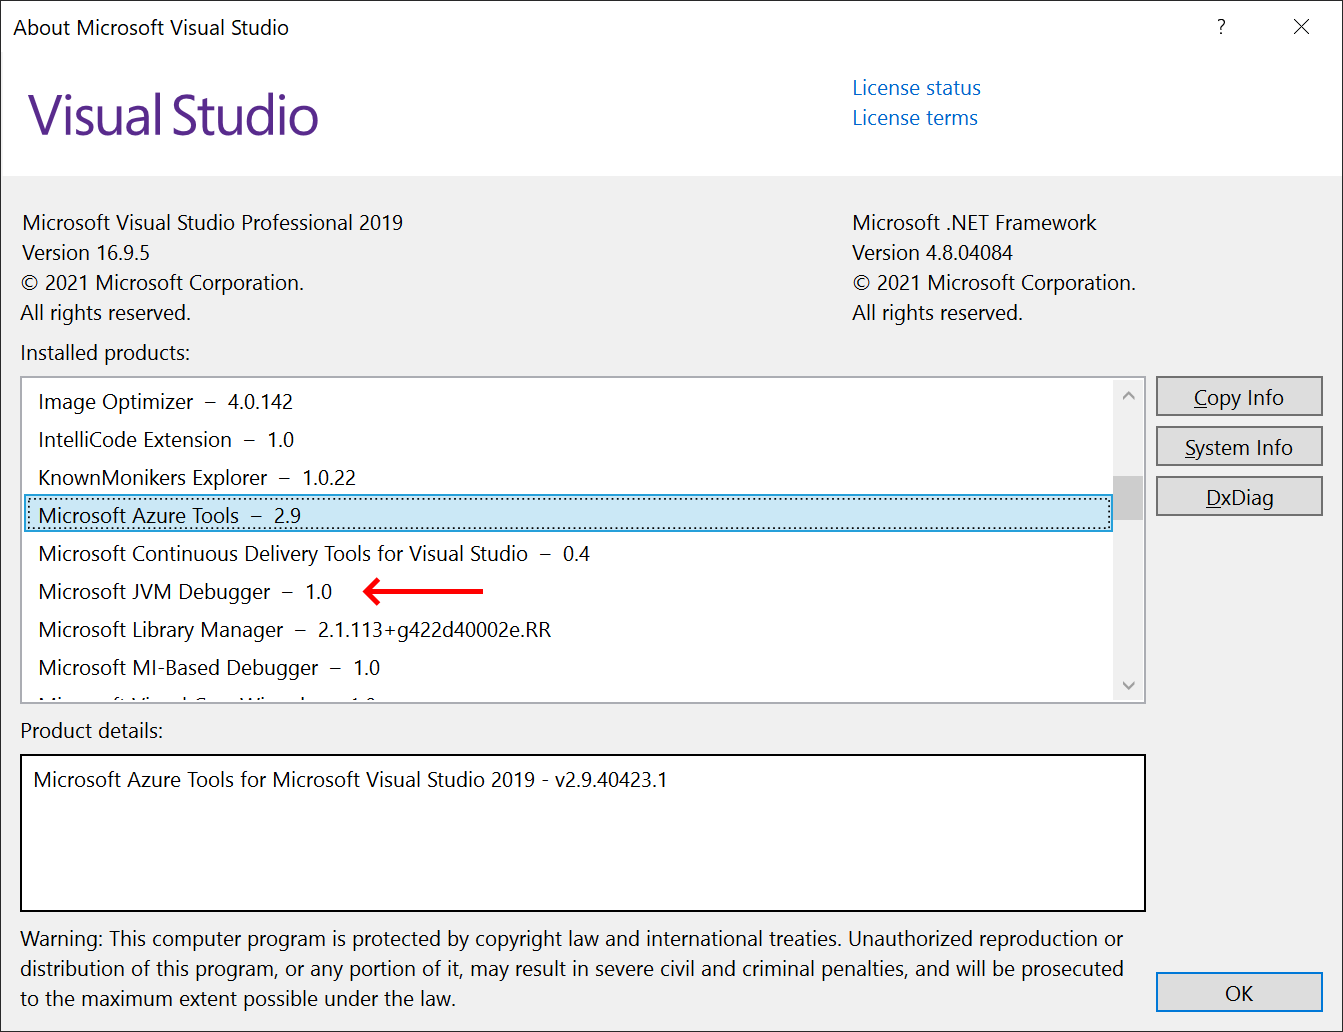Click Microsoft Visual Studio Professional 2019 text
1343x1032 pixels.
click(x=213, y=223)
